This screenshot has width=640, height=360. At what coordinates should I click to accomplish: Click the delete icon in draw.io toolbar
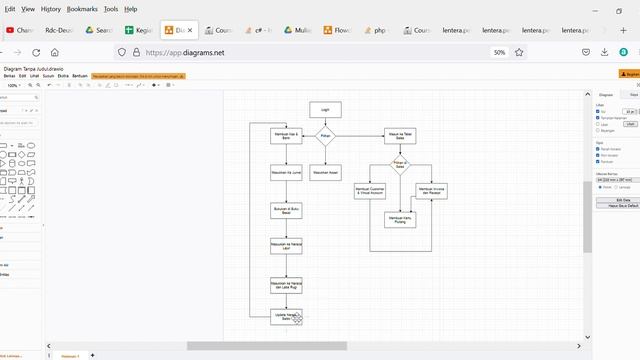[x=69, y=85]
